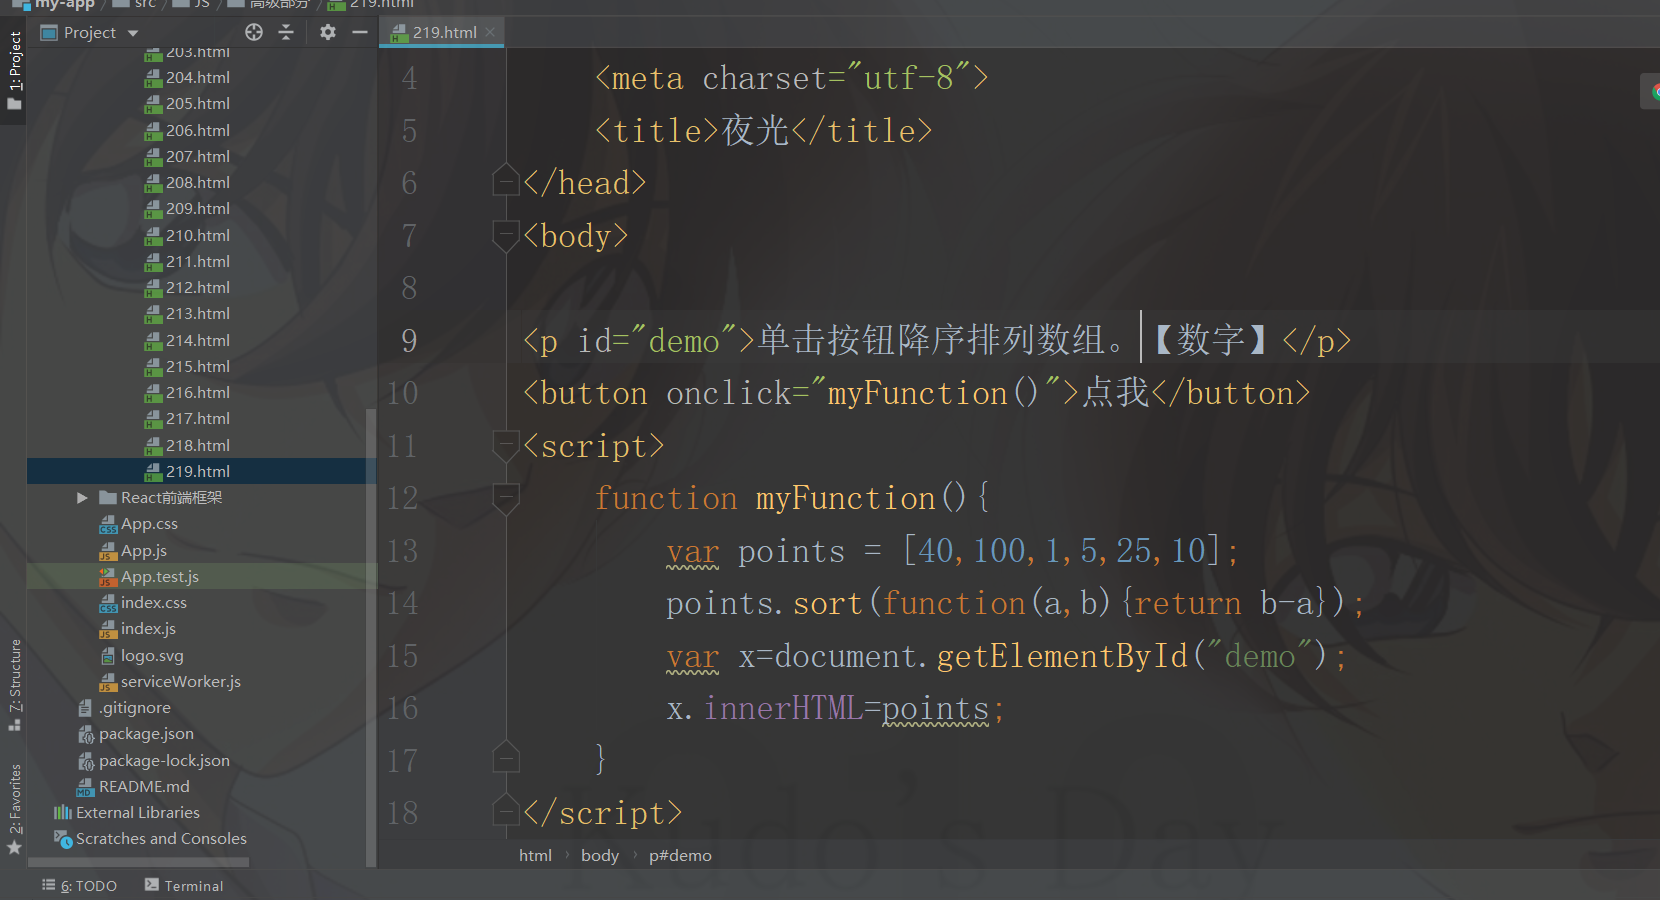Collapse the </head> fold marker on line 6
1660x900 pixels.
506,180
